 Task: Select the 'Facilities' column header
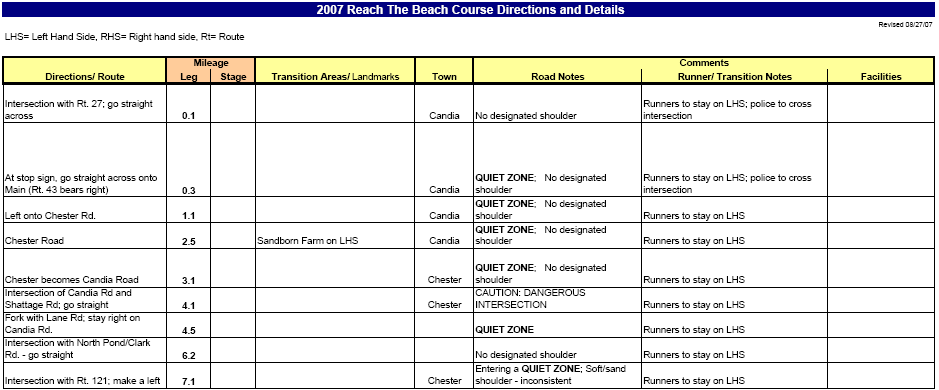[881, 77]
